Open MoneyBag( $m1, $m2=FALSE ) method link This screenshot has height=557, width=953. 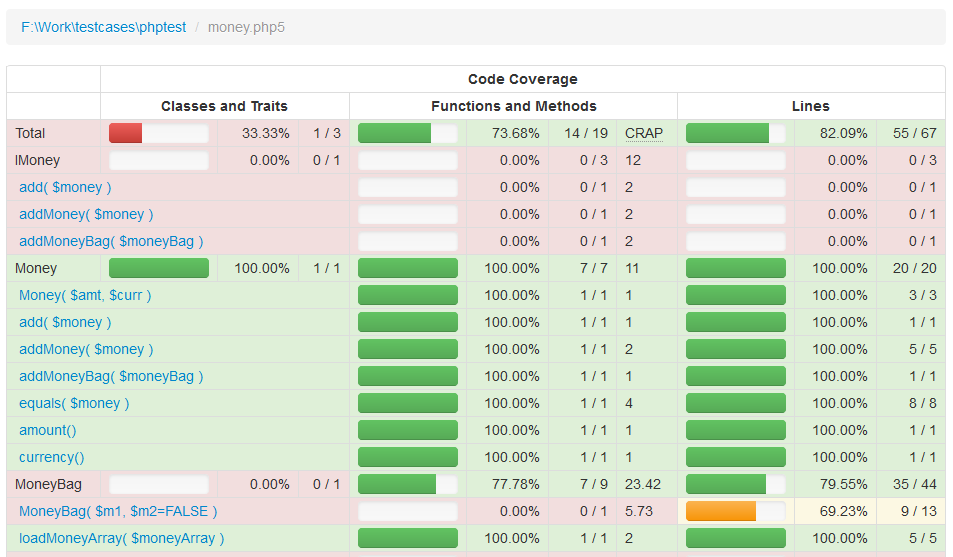click(x=118, y=511)
